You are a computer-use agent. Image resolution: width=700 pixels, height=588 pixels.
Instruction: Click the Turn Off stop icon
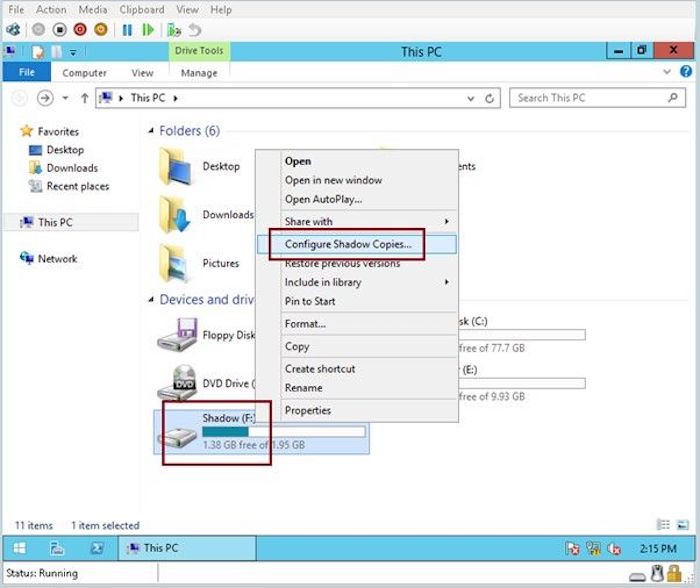(59, 30)
